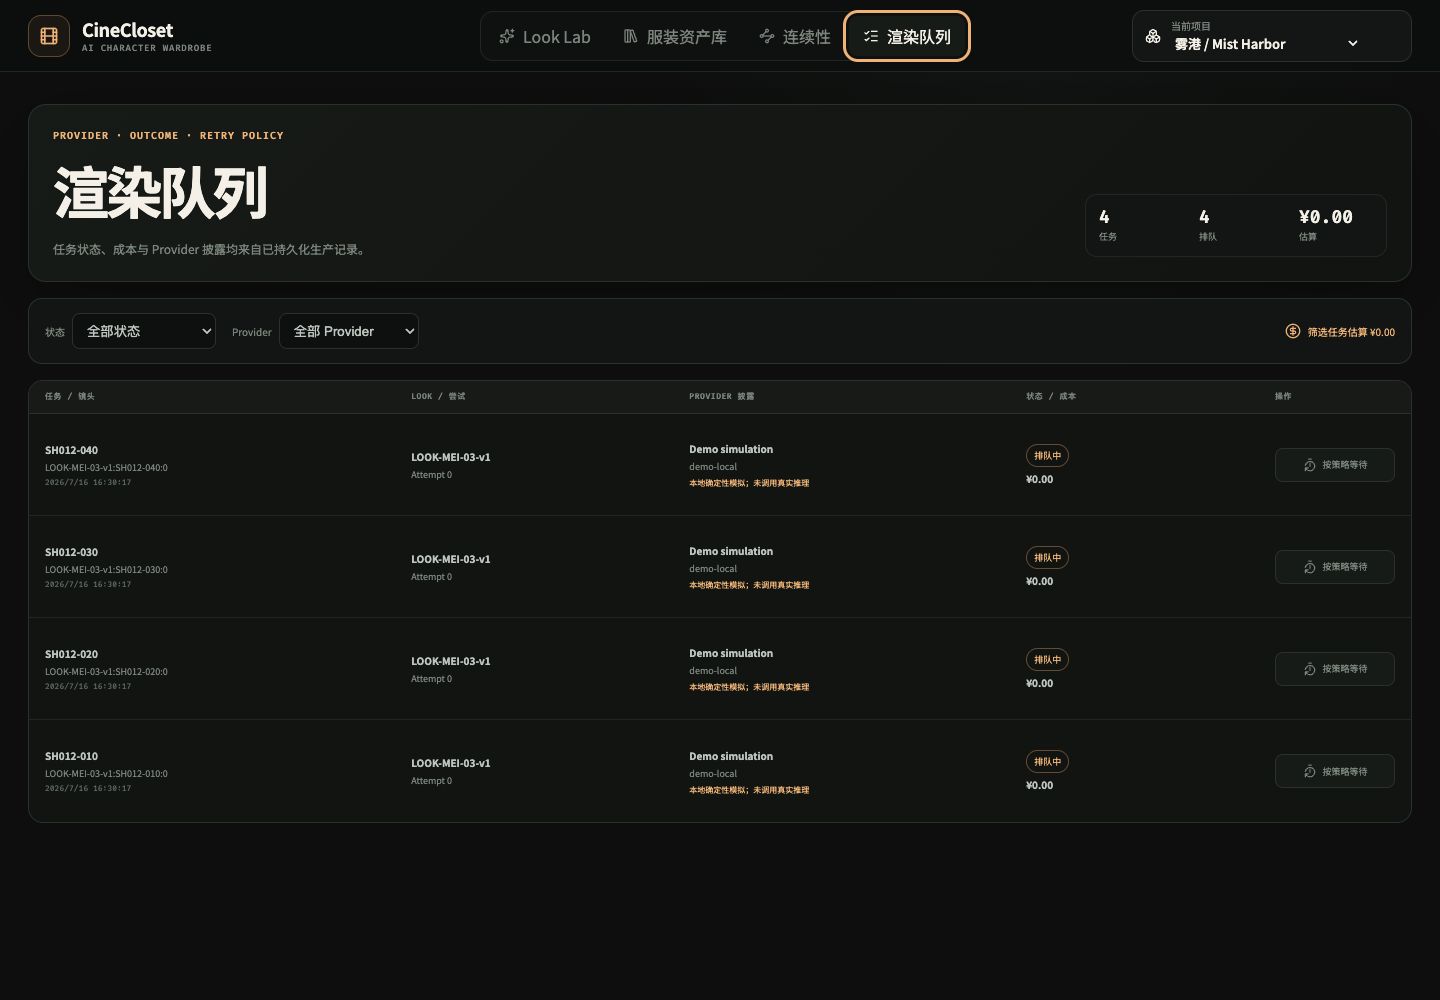Click the 排队中 badge in SH012-030 row
1440x1000 pixels.
click(x=1047, y=558)
